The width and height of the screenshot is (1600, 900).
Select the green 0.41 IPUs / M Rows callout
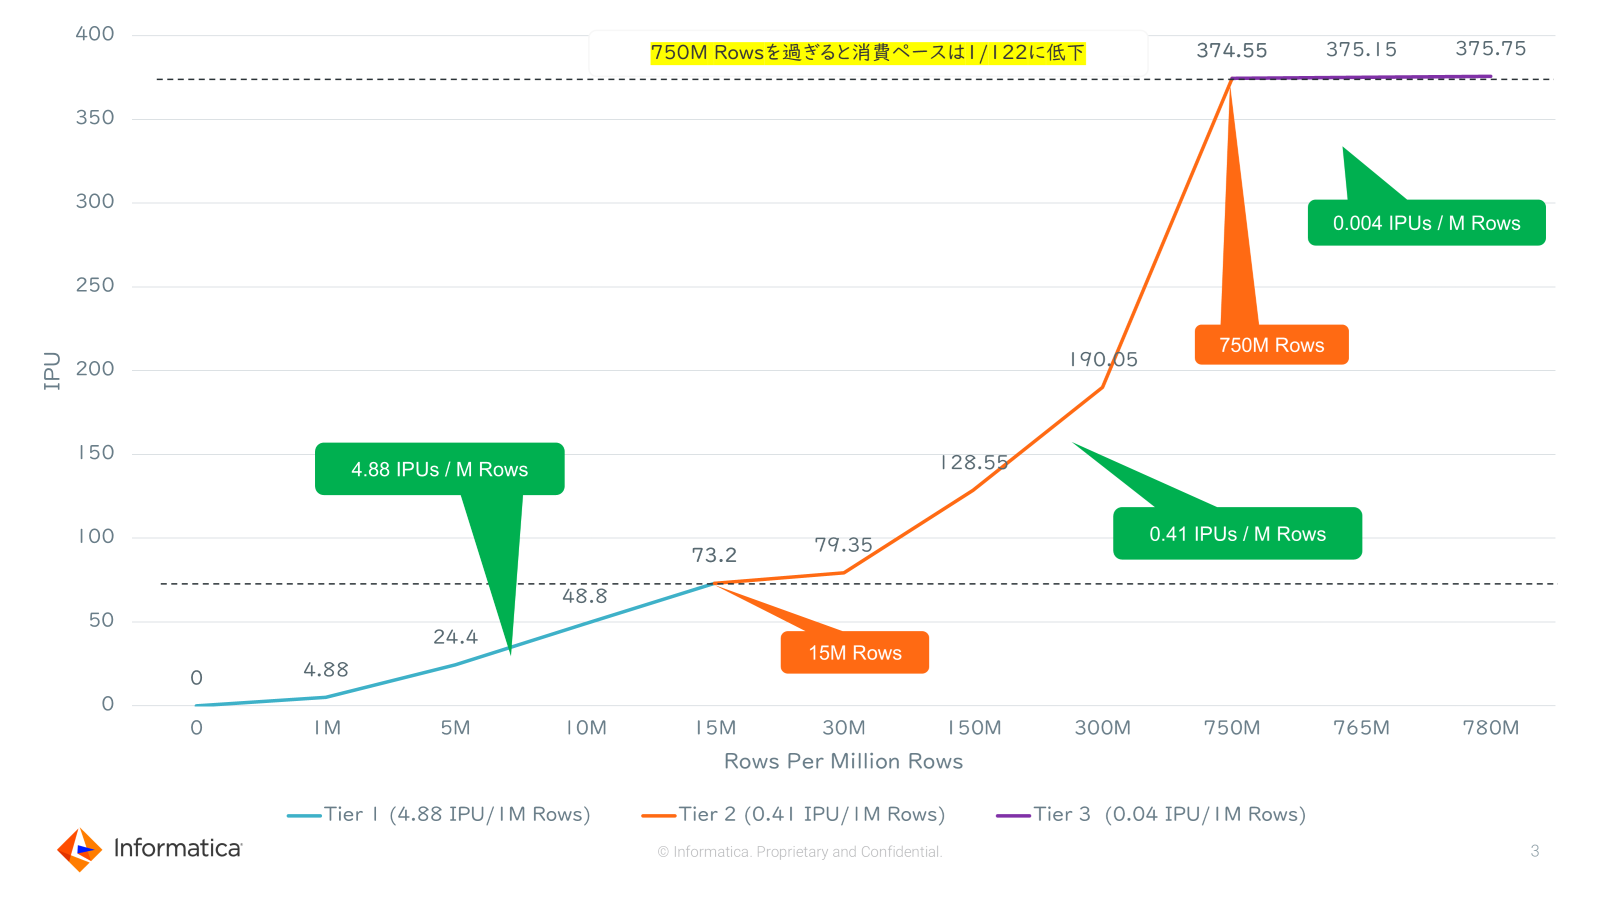pos(1237,534)
